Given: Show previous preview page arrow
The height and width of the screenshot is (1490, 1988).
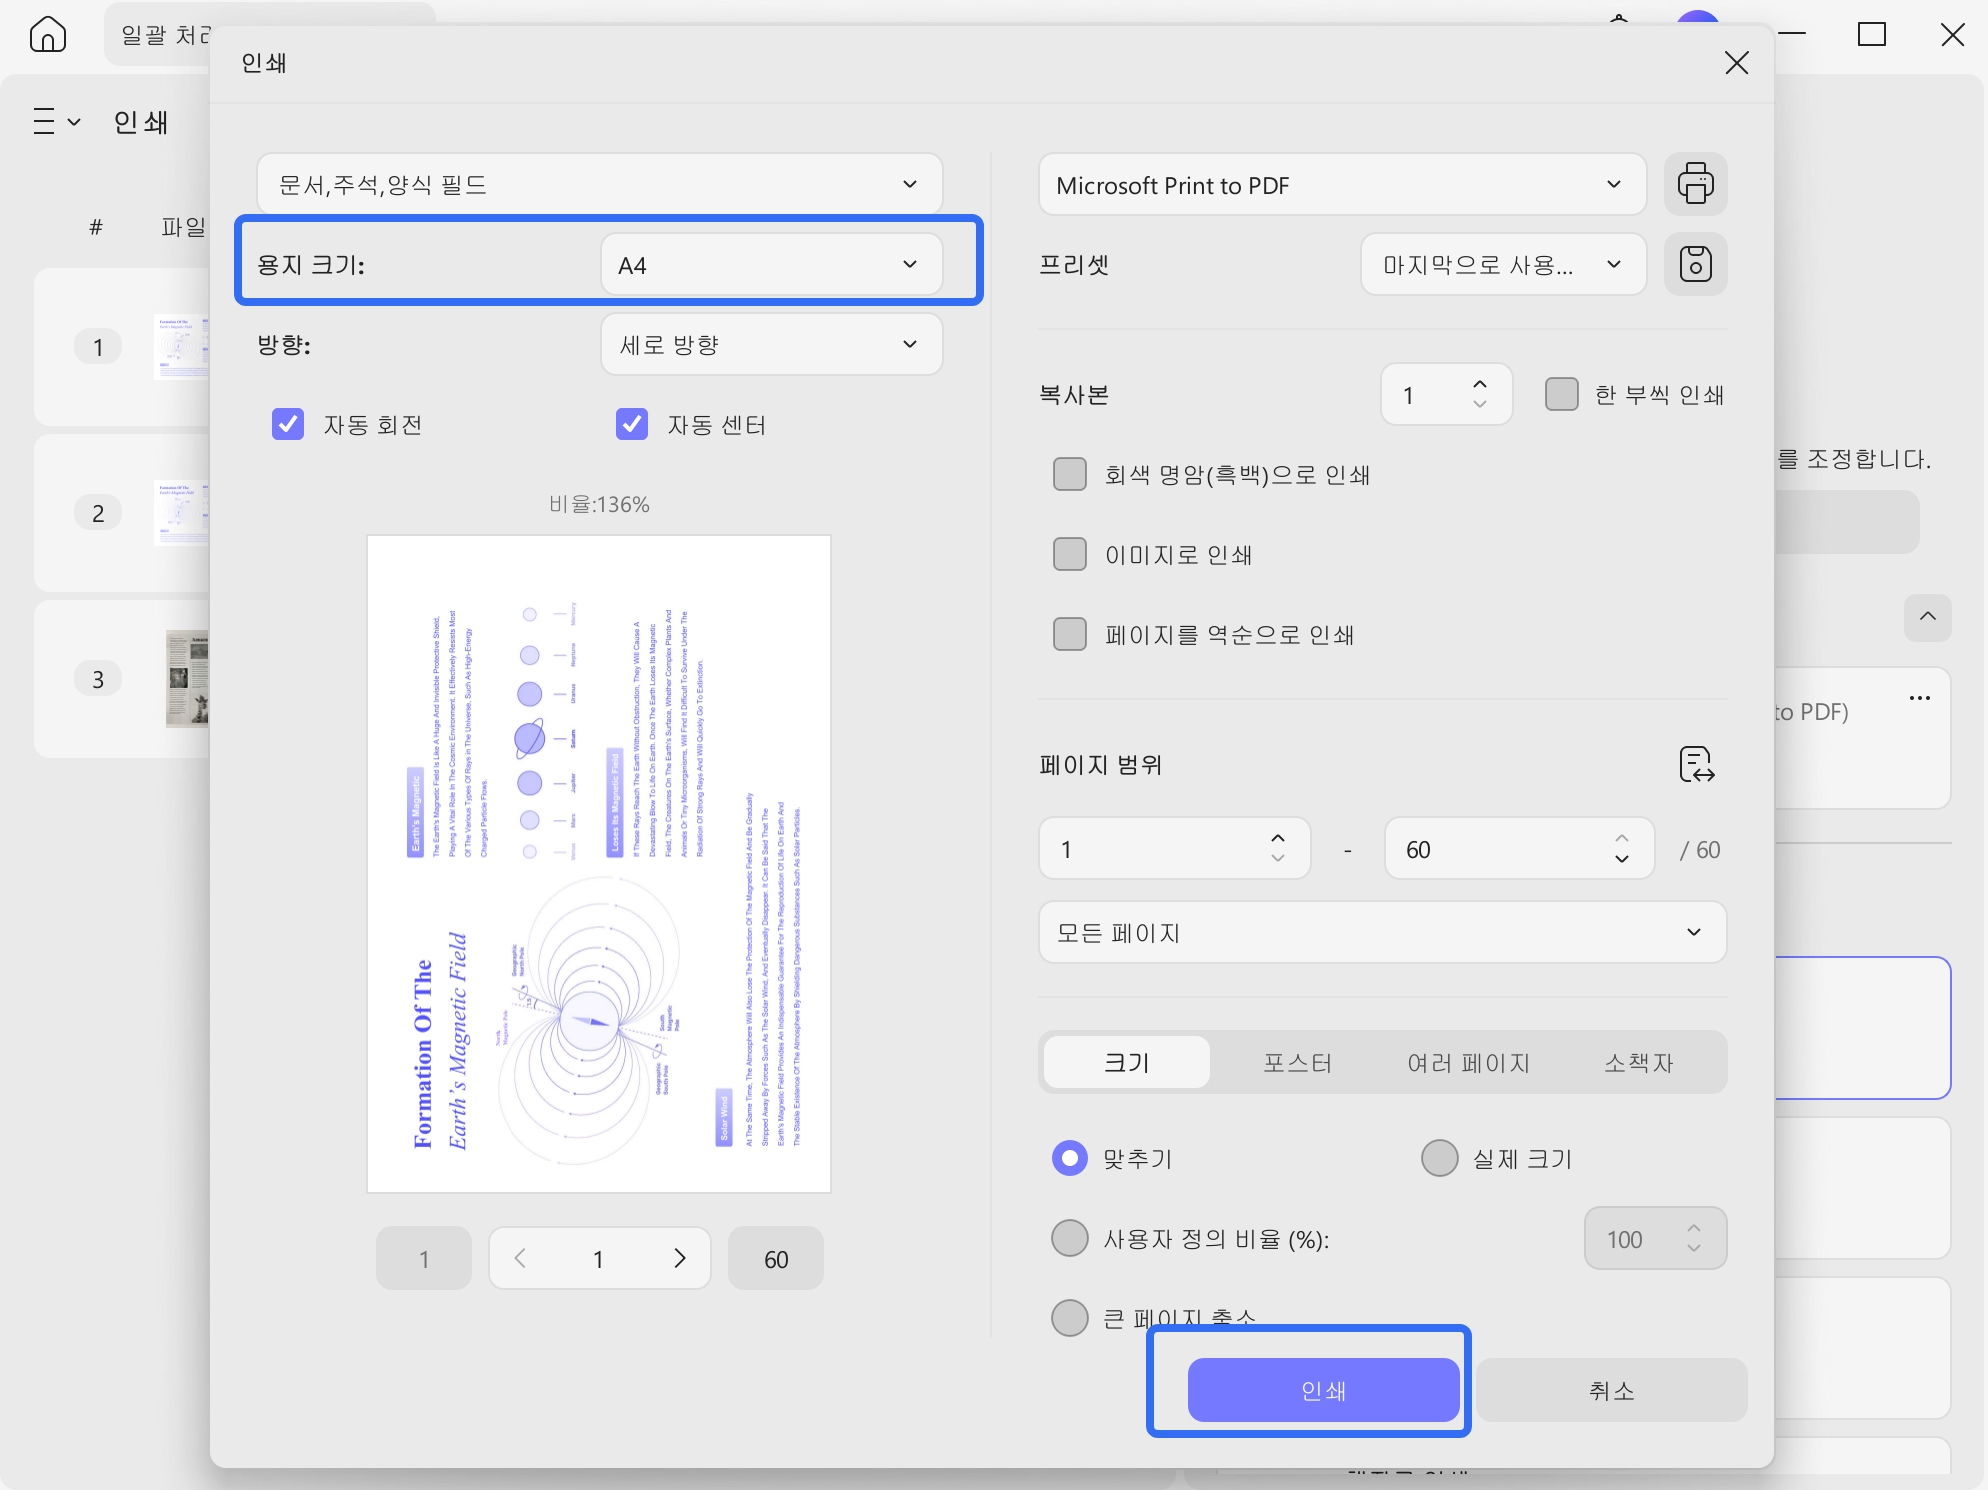Looking at the screenshot, I should tap(520, 1258).
